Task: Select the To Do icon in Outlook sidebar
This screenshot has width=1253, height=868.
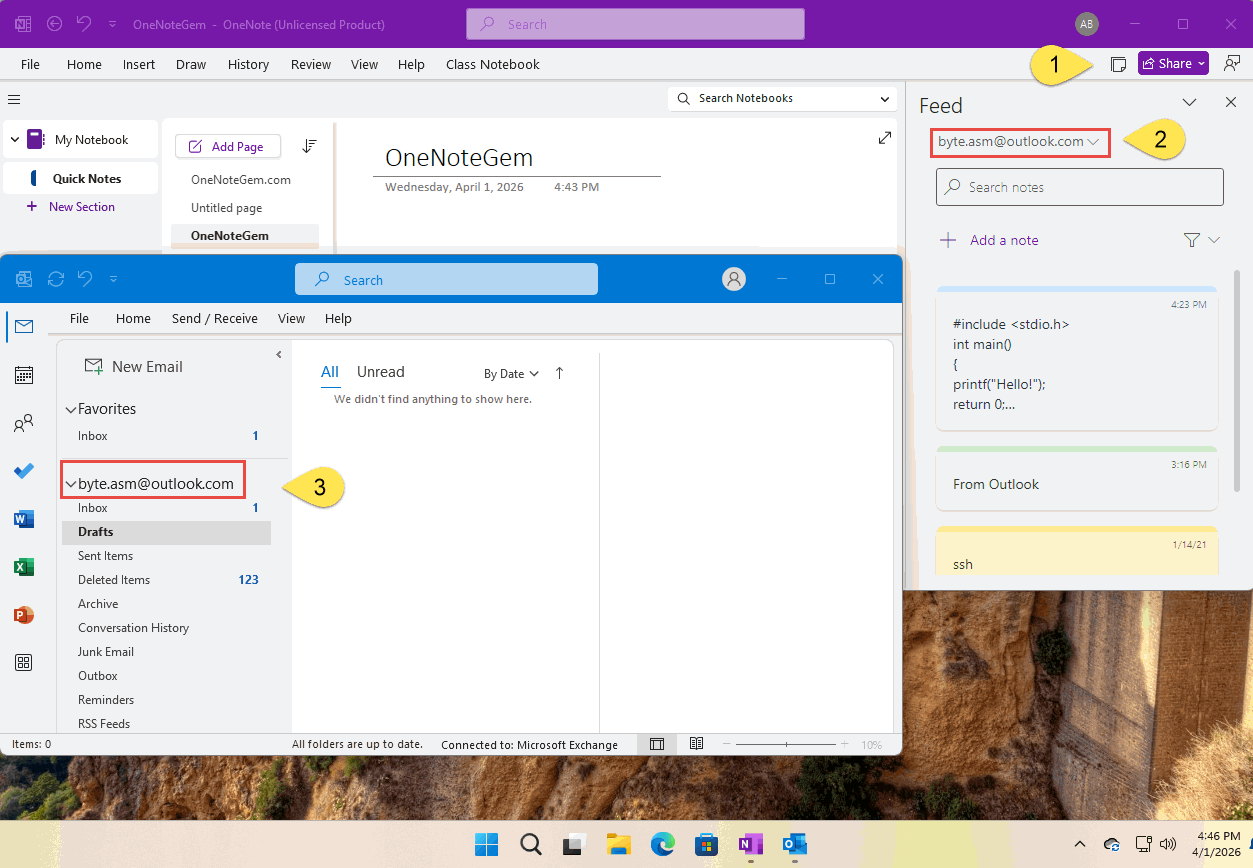Action: pos(23,471)
